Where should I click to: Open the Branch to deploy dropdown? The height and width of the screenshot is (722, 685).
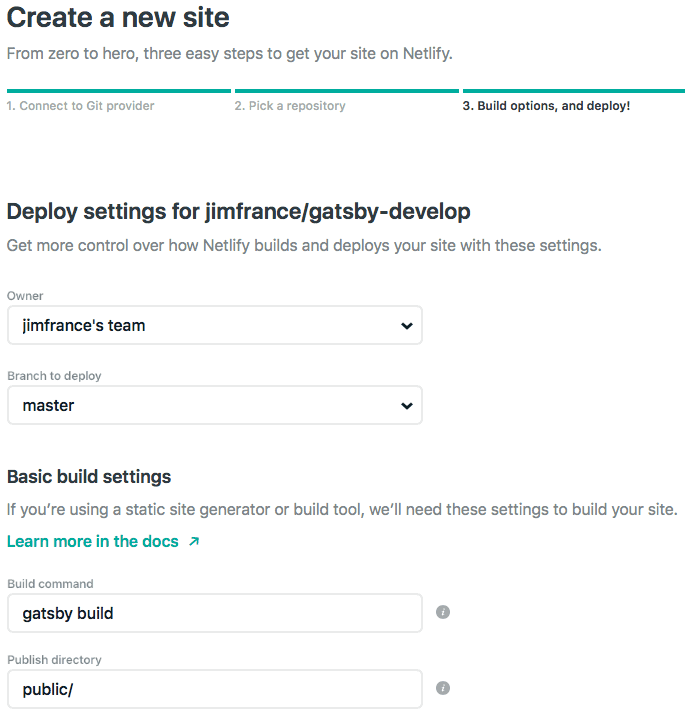[215, 405]
